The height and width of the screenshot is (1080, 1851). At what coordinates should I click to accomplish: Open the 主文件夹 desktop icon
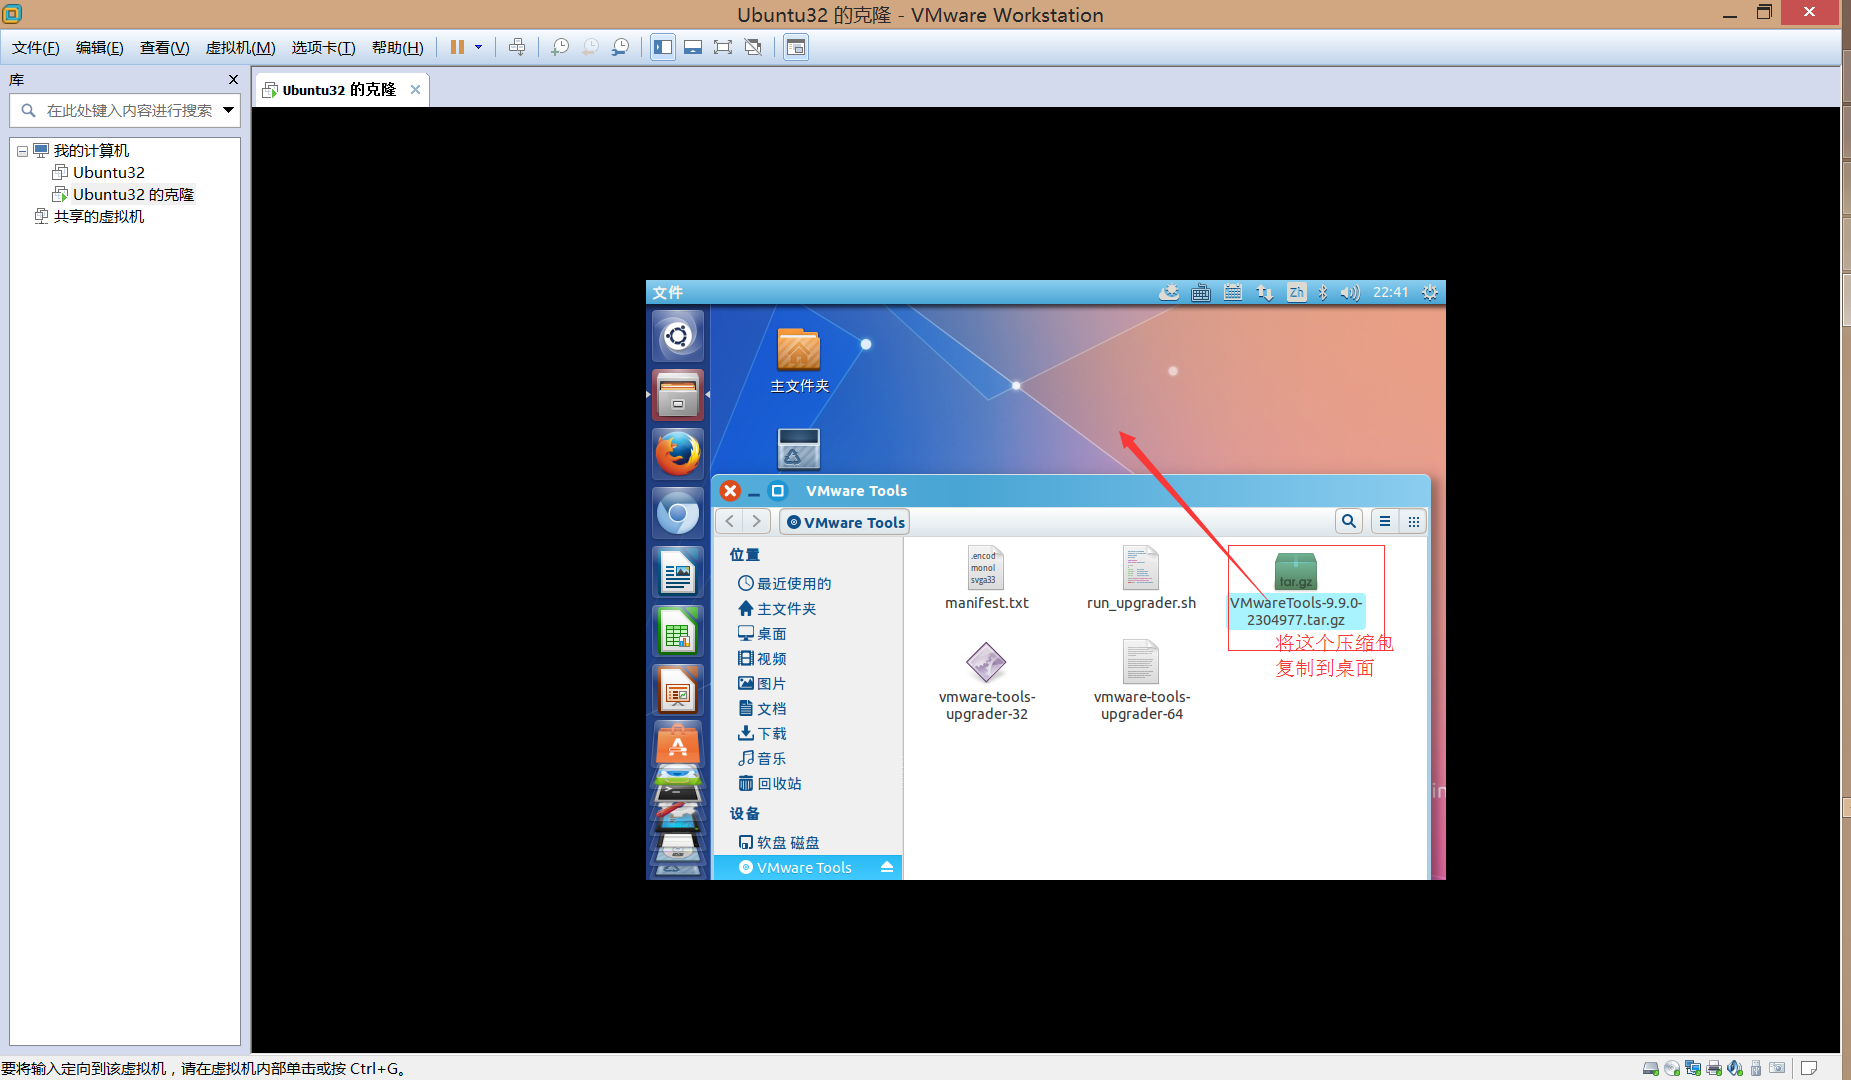(799, 361)
